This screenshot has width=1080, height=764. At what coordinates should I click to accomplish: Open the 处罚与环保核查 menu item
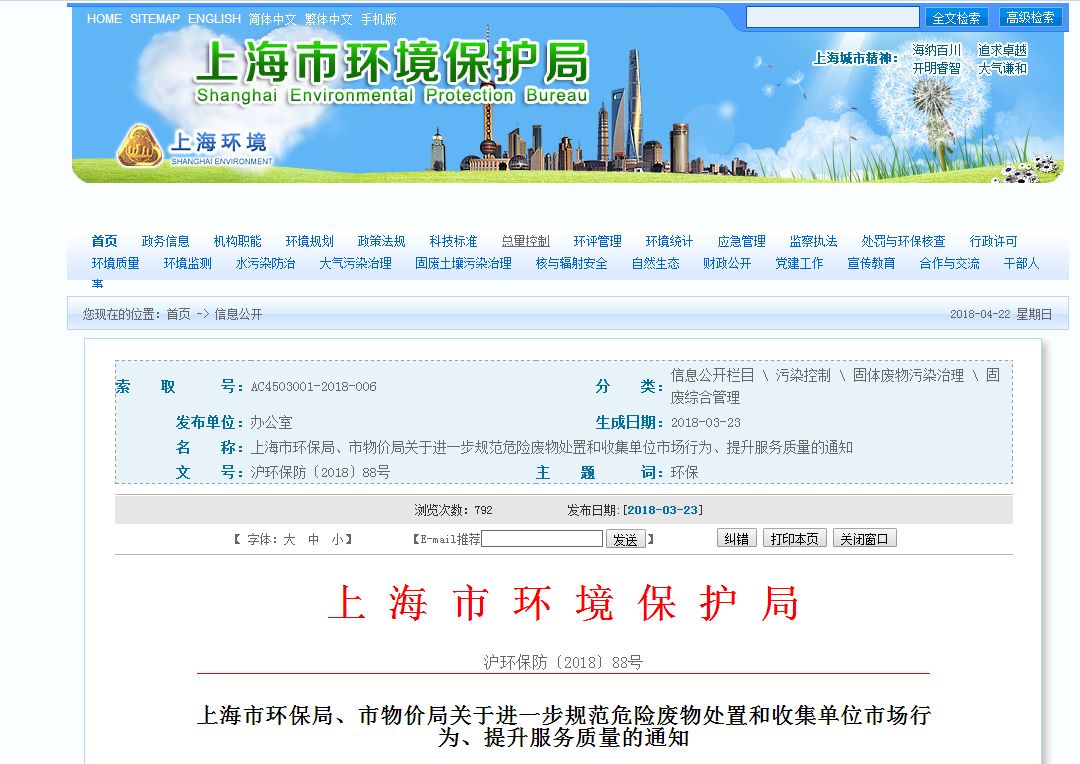click(x=903, y=241)
